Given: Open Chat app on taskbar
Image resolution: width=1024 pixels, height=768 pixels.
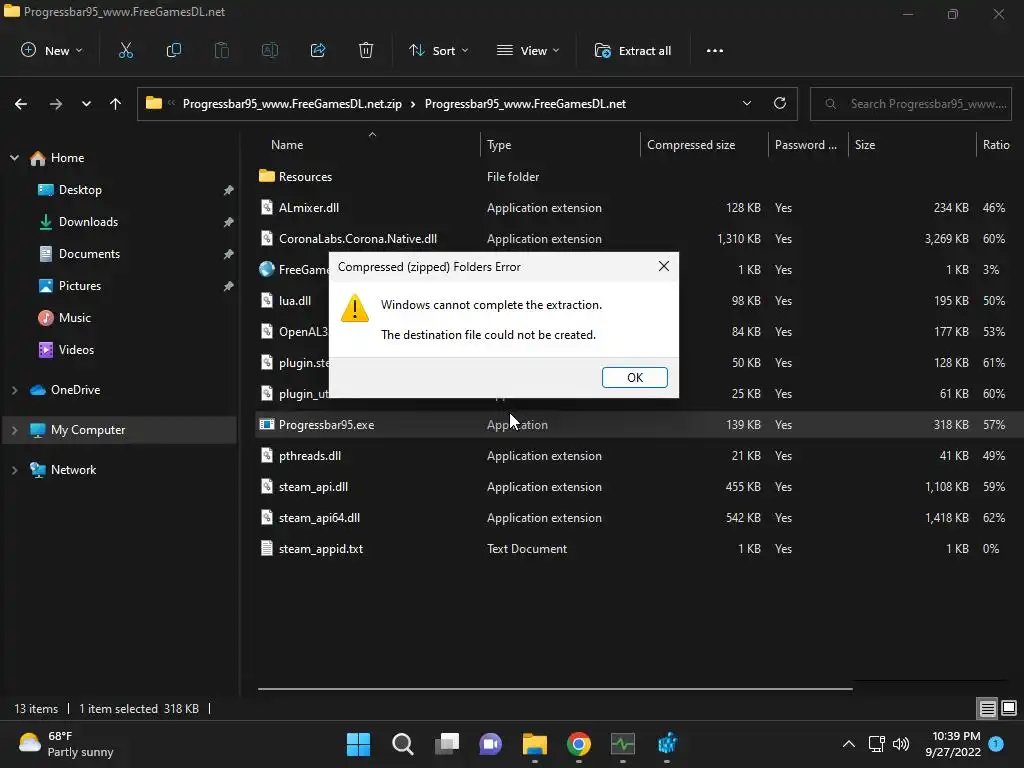Looking at the screenshot, I should [x=490, y=744].
